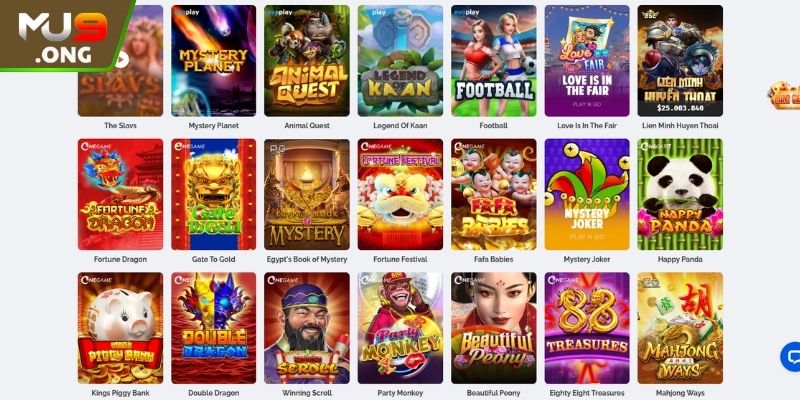Screen dimensions: 800x400
Task: Open the mini game floating icon
Action: [784, 95]
